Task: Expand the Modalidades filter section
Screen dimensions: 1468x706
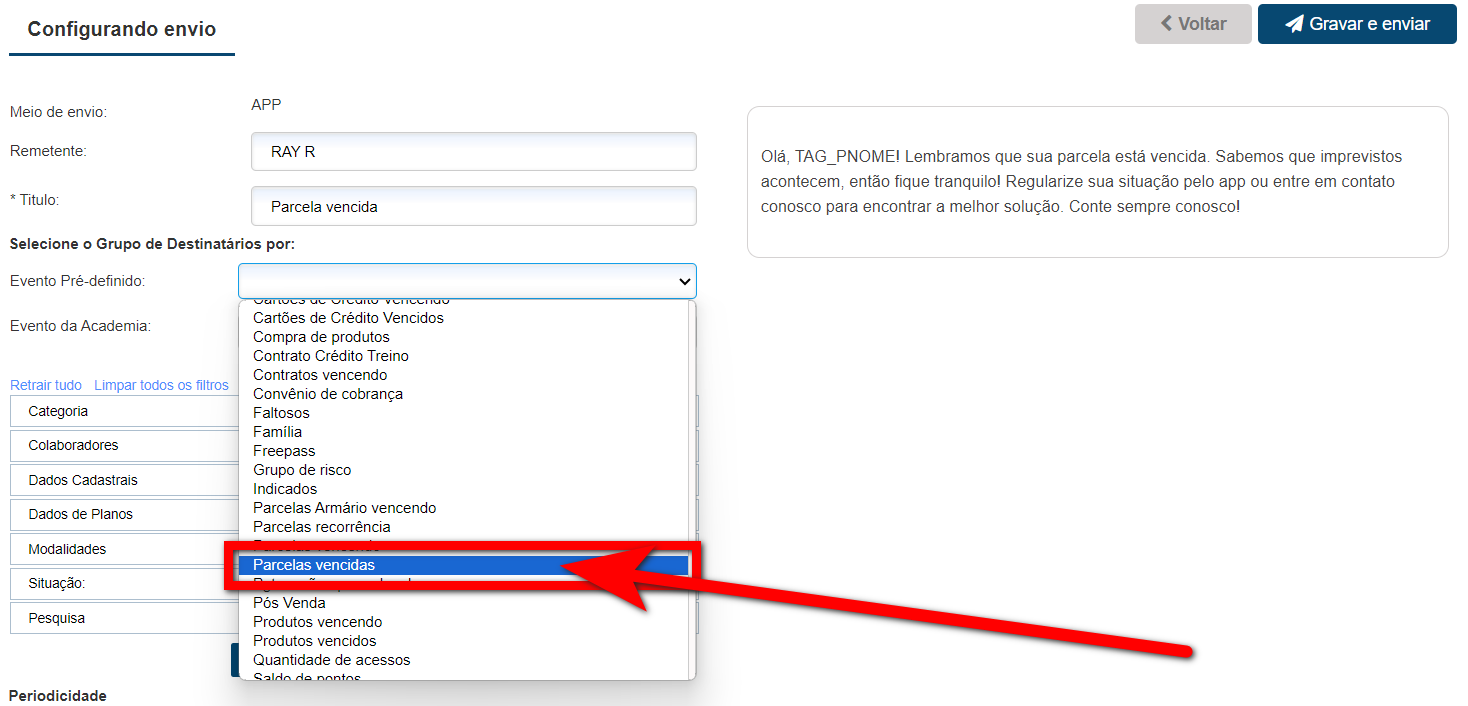Action: 67,549
